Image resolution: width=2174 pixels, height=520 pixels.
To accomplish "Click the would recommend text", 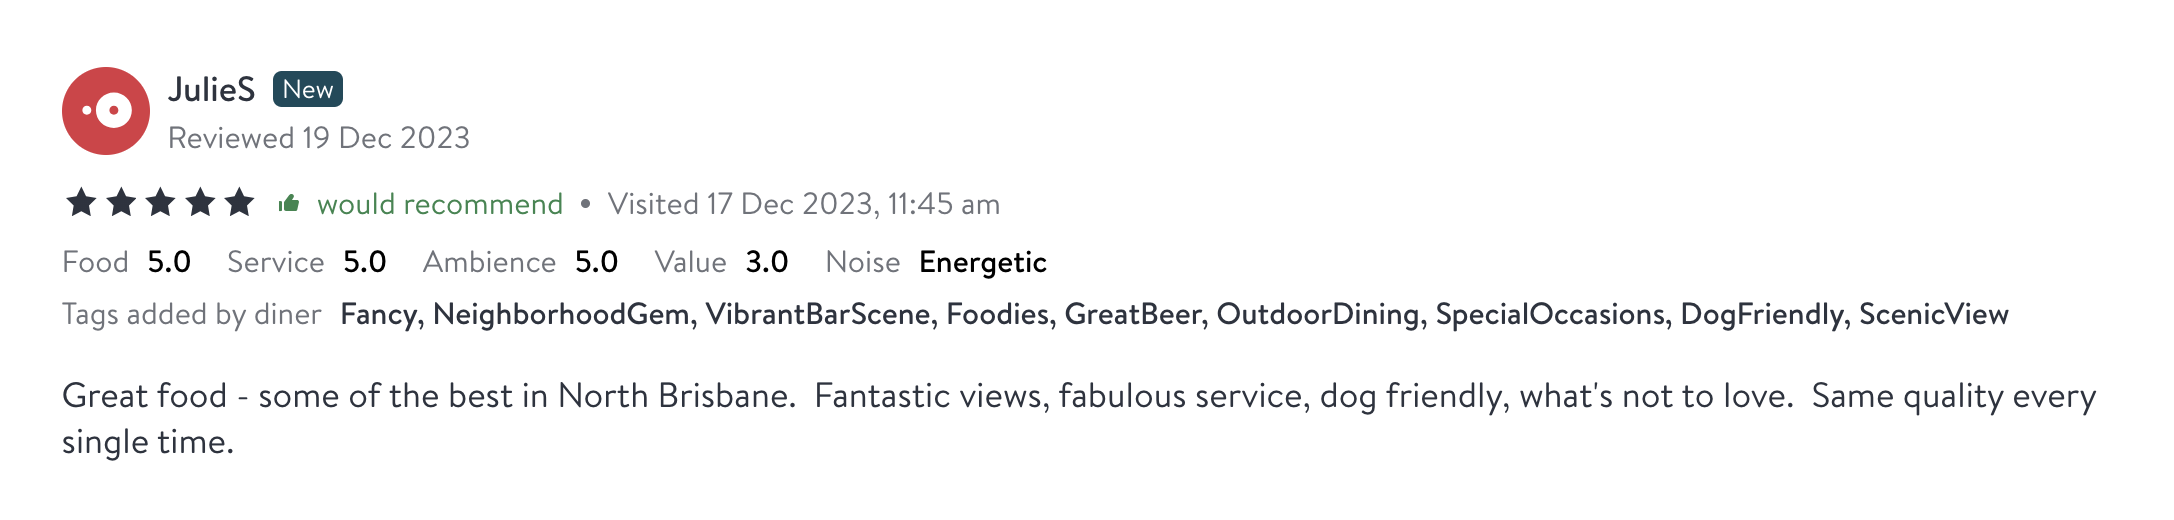I will coord(440,204).
